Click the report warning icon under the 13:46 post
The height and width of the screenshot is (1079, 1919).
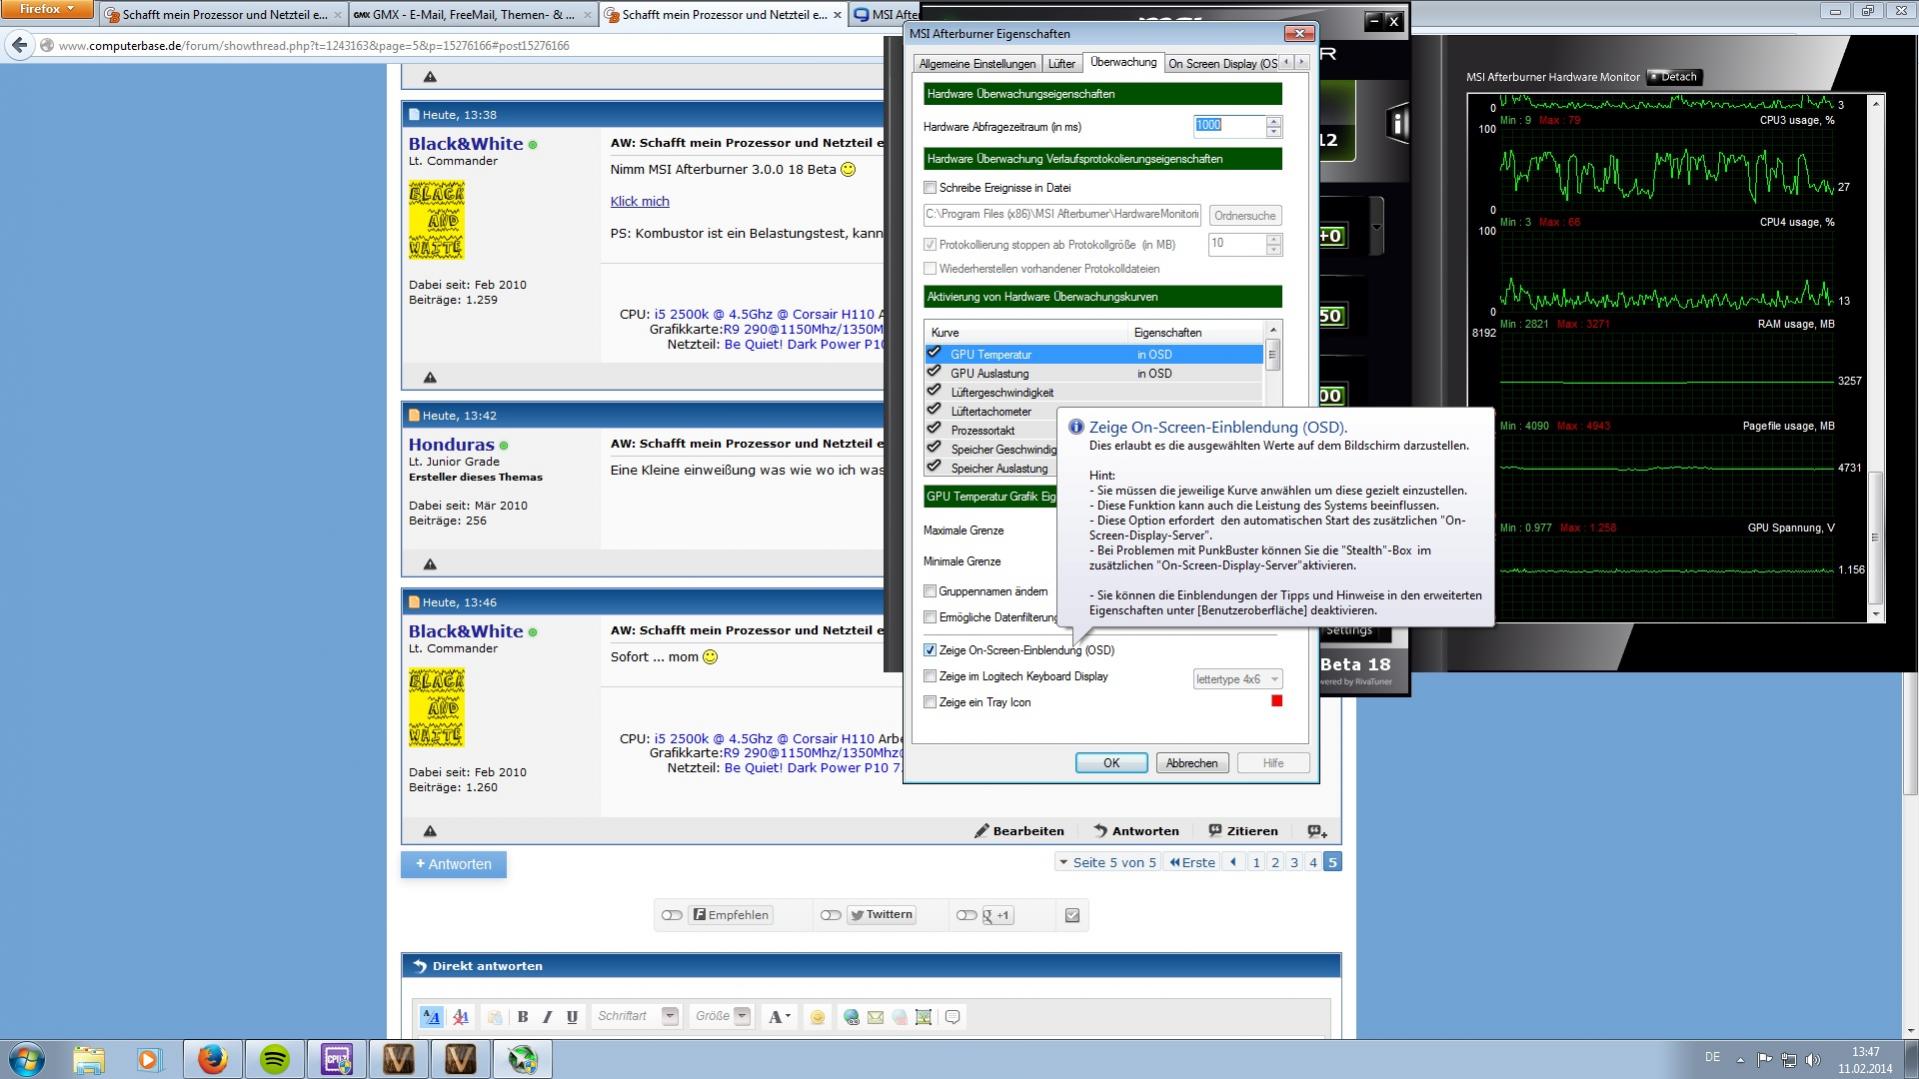click(x=430, y=831)
